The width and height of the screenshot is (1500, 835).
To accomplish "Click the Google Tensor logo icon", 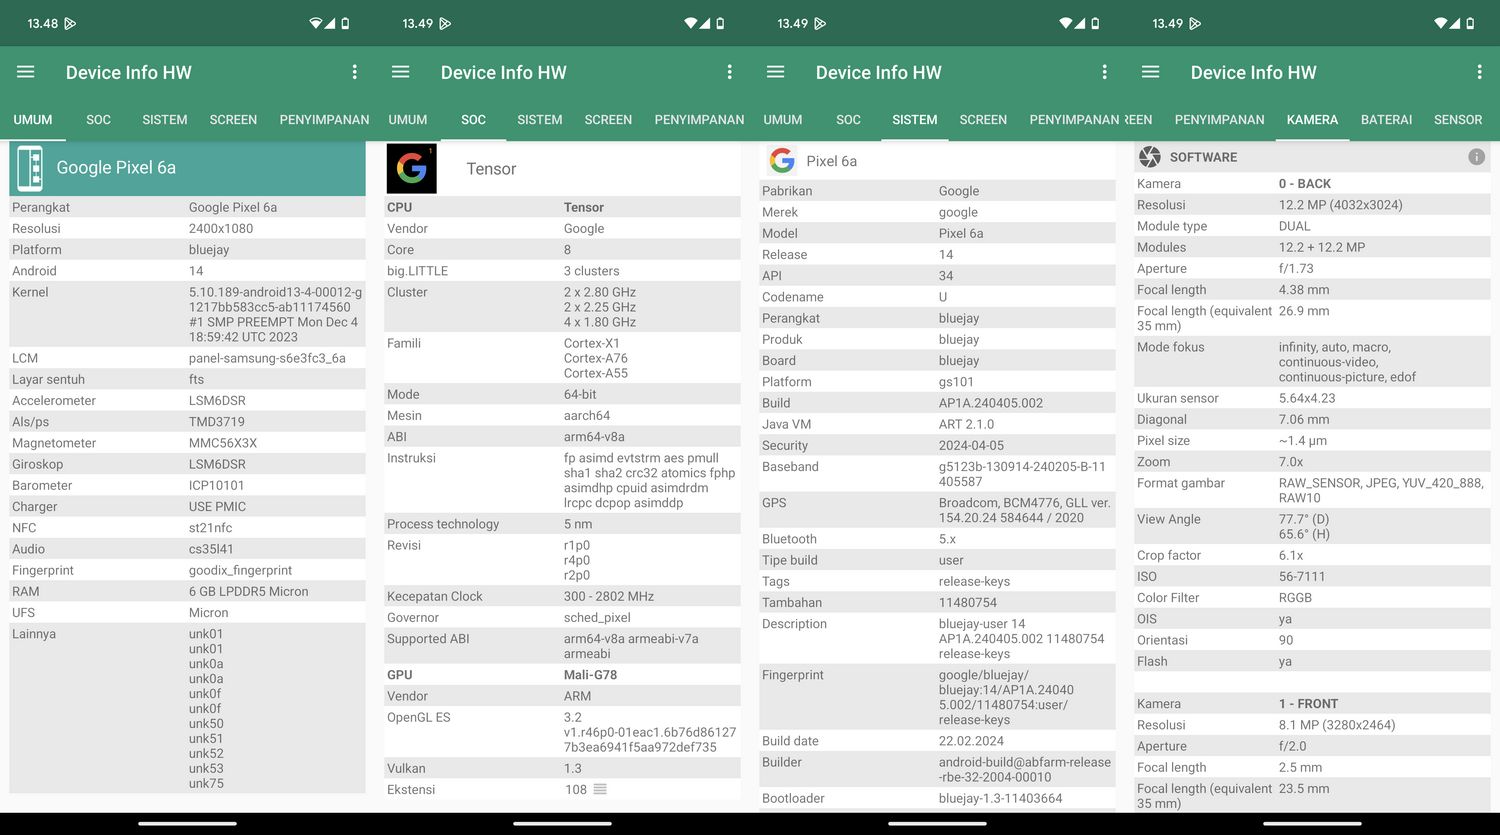I will pyautogui.click(x=412, y=168).
